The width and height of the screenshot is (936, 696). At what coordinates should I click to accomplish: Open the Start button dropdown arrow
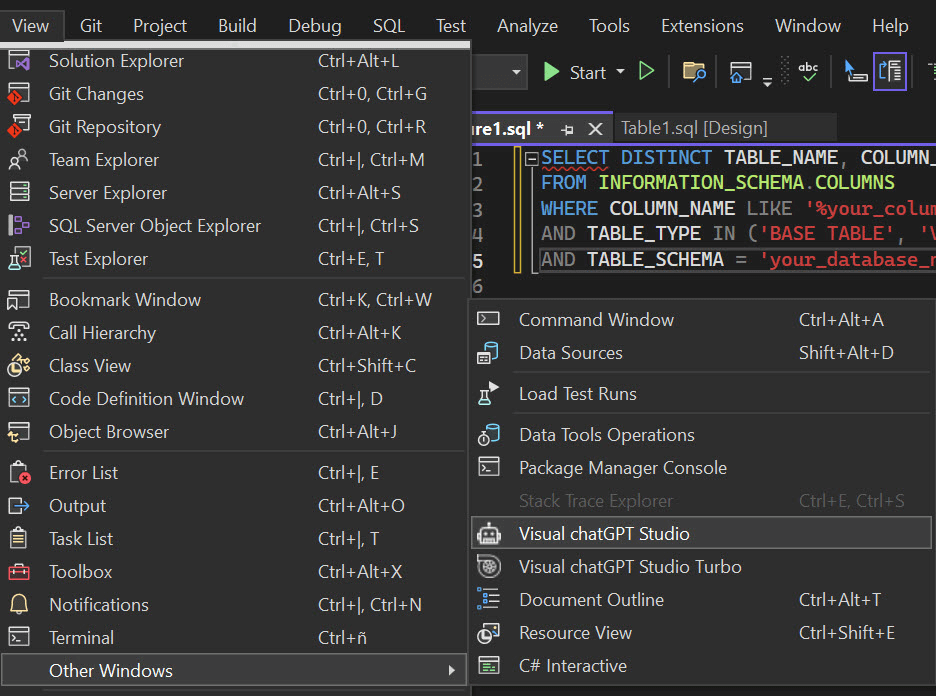[620, 72]
